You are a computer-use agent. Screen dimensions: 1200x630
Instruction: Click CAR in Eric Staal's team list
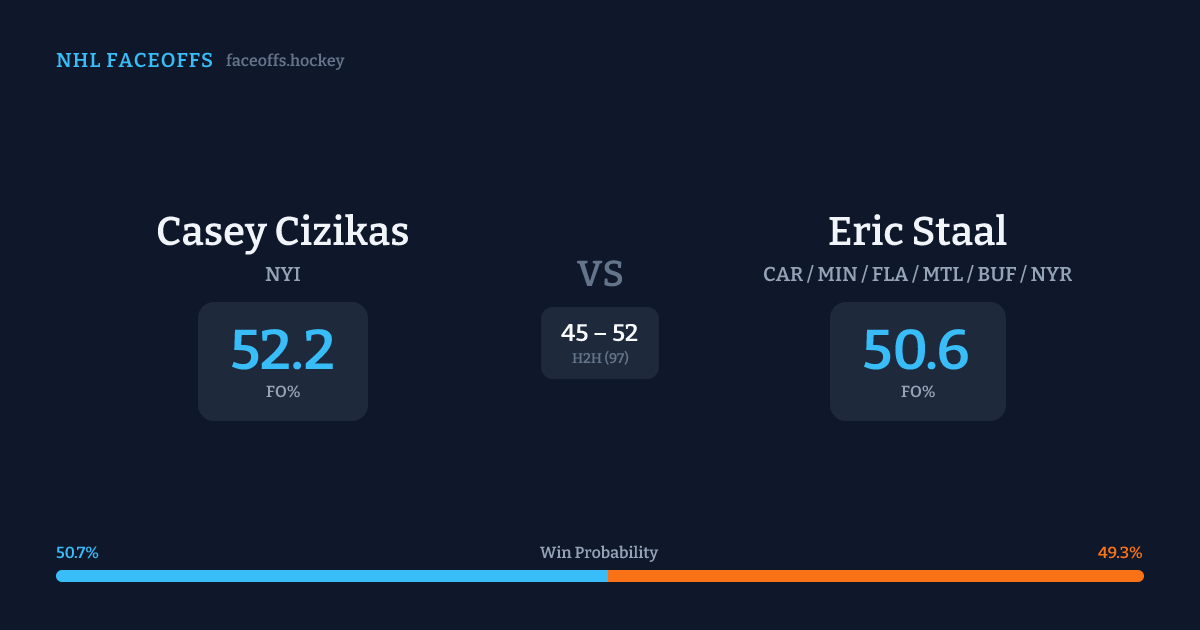pyautogui.click(x=783, y=274)
